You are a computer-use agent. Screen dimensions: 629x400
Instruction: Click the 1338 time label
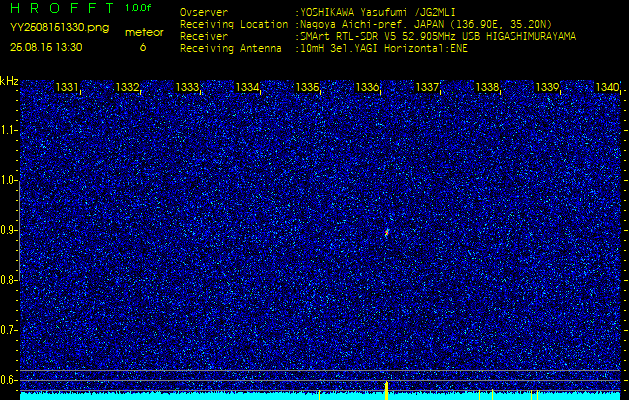point(487,87)
